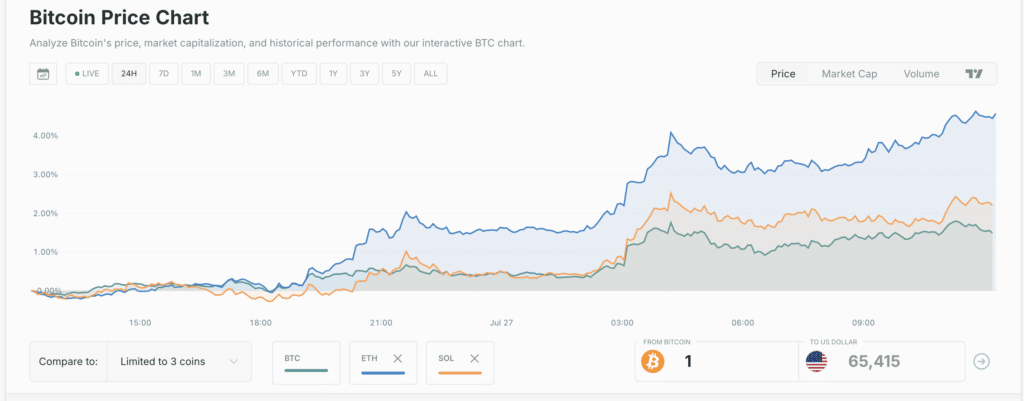This screenshot has width=1024, height=401.
Task: Click the 1.00% y-axis label
Action: coord(44,251)
